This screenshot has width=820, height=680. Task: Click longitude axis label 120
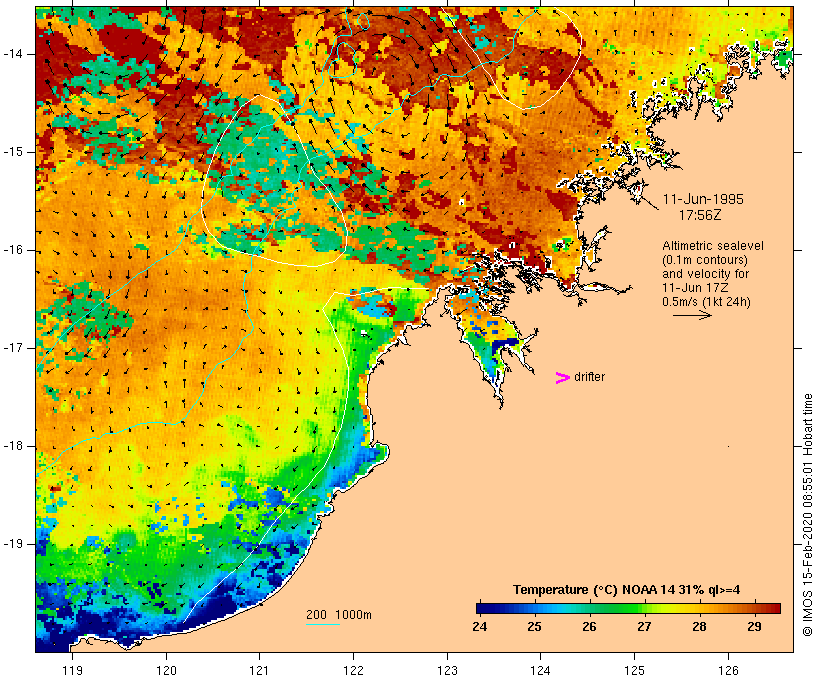pyautogui.click(x=166, y=670)
